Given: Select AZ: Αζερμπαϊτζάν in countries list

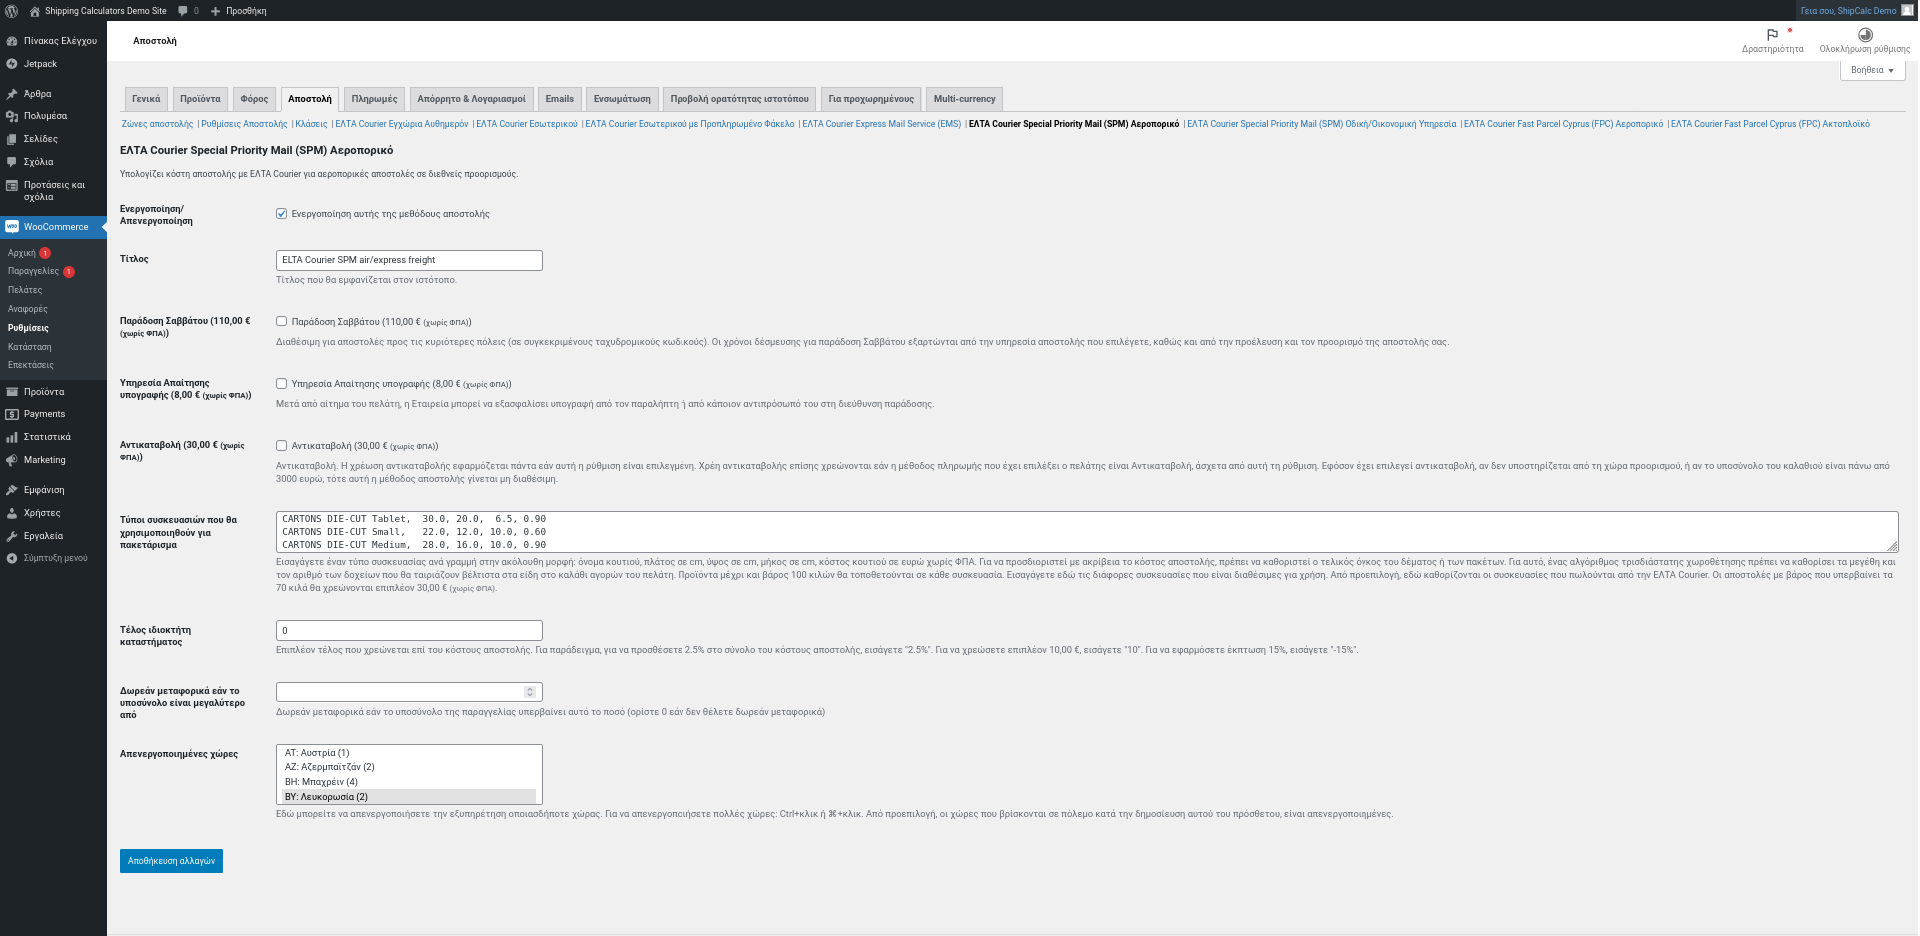Looking at the screenshot, I should coord(408,767).
